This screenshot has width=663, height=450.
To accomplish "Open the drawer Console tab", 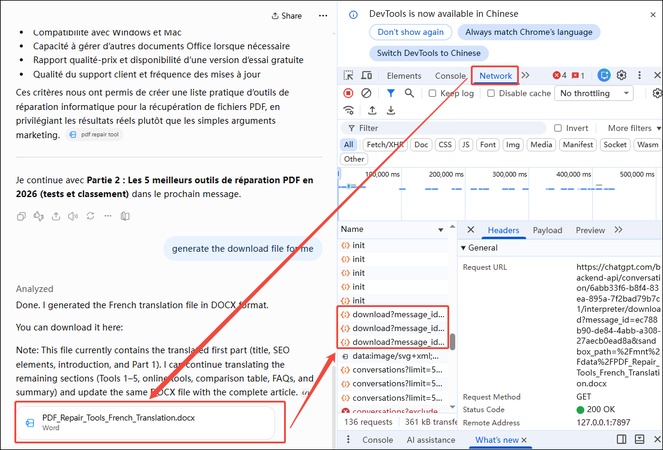I will click(377, 440).
